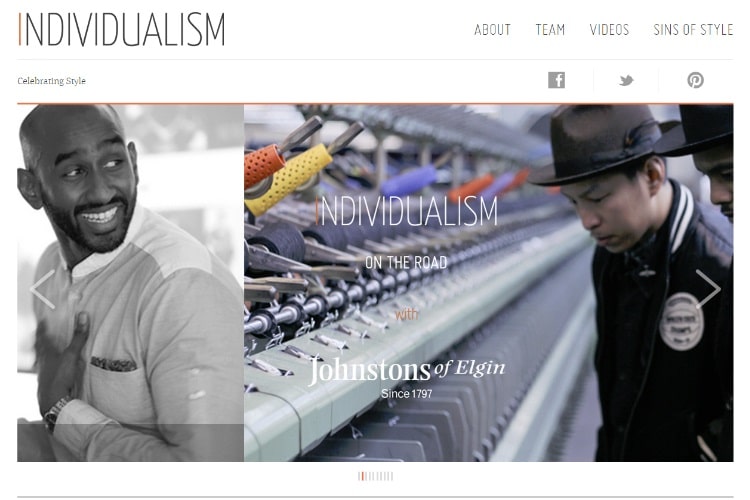Viewport: 750px width, 500px height.
Task: Open the Pinterest icon
Action: (x=695, y=80)
